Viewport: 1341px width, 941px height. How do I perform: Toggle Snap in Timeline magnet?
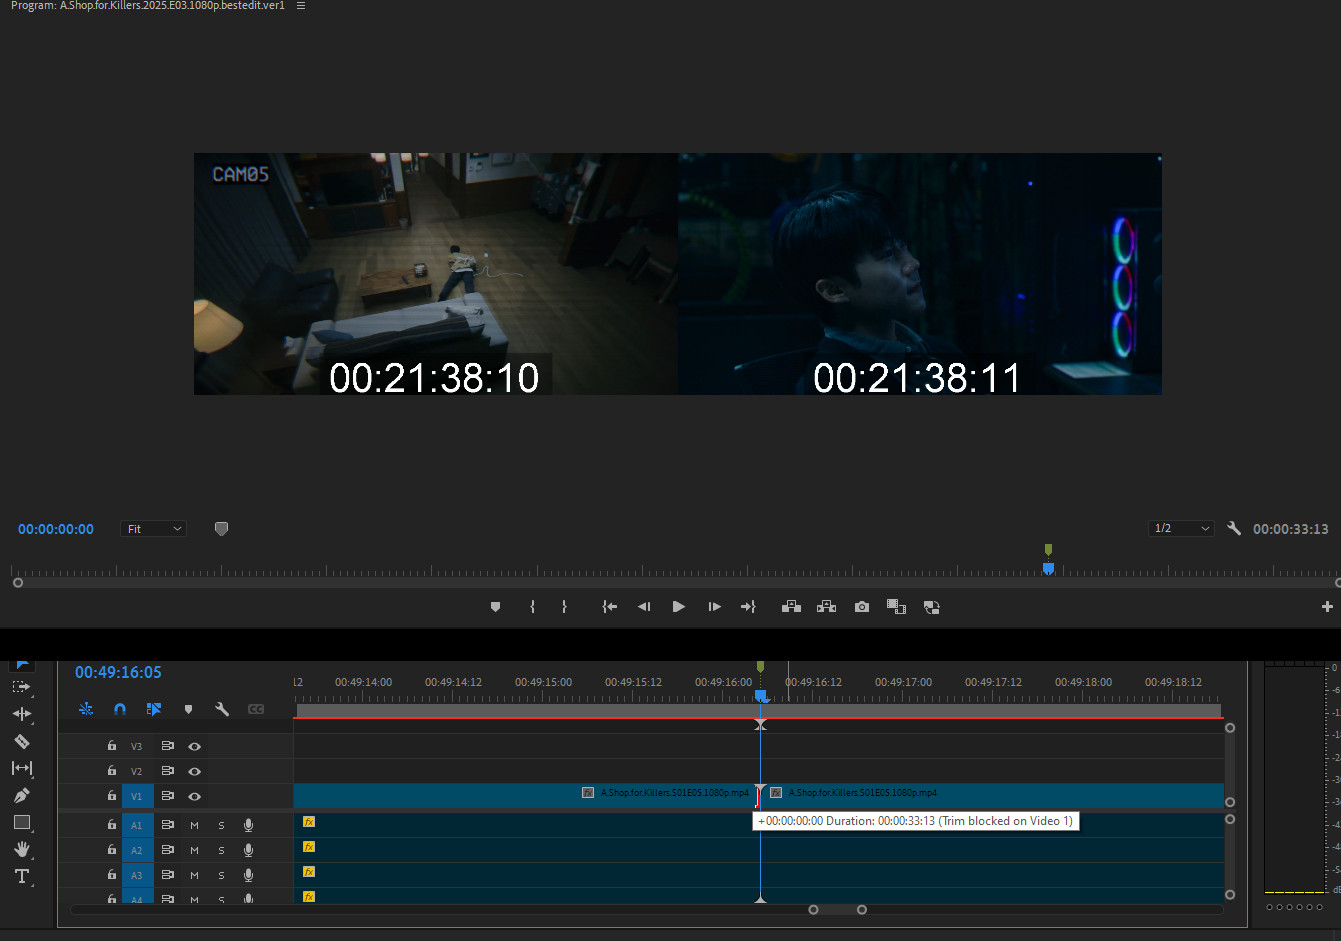click(120, 709)
